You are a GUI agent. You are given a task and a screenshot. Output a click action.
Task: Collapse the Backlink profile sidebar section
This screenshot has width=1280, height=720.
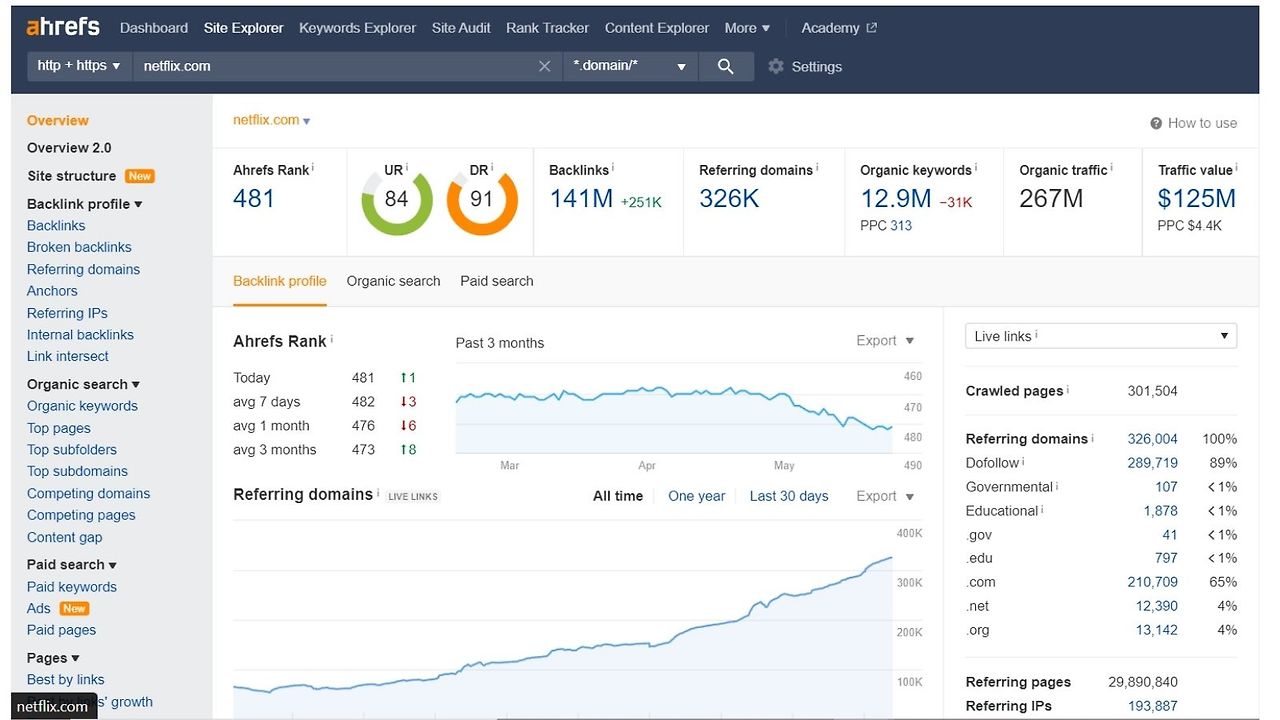(x=85, y=204)
